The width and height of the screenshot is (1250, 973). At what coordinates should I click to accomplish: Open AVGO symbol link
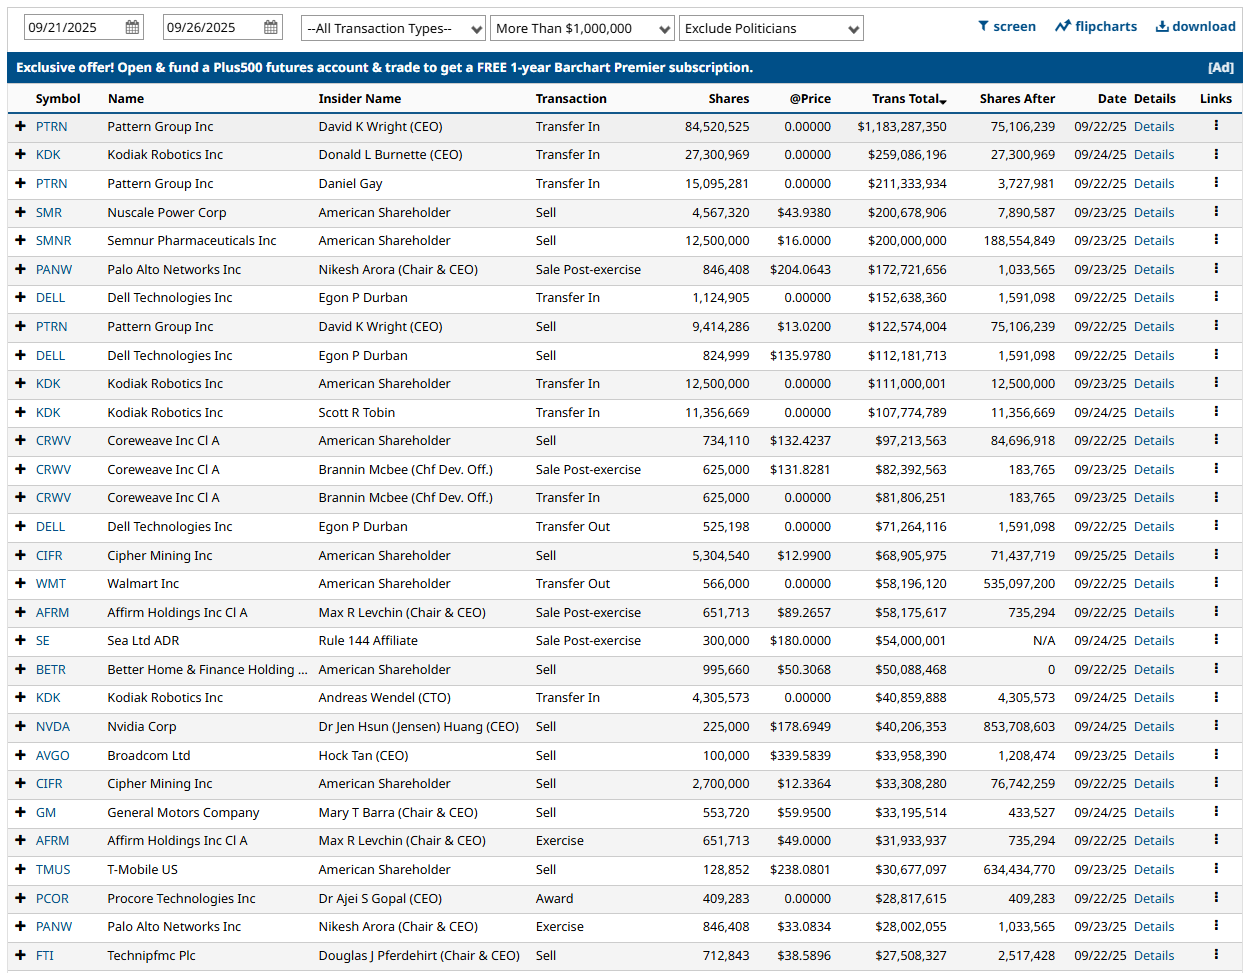(53, 755)
